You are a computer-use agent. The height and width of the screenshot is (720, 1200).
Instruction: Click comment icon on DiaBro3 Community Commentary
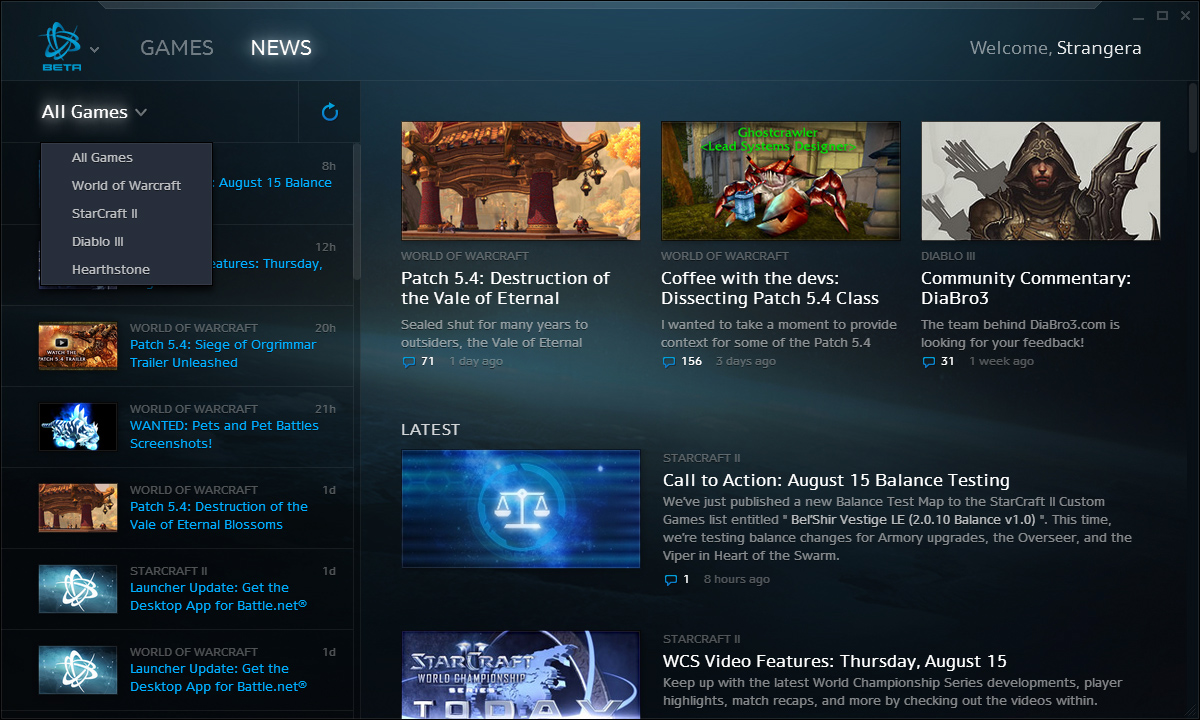(x=928, y=361)
